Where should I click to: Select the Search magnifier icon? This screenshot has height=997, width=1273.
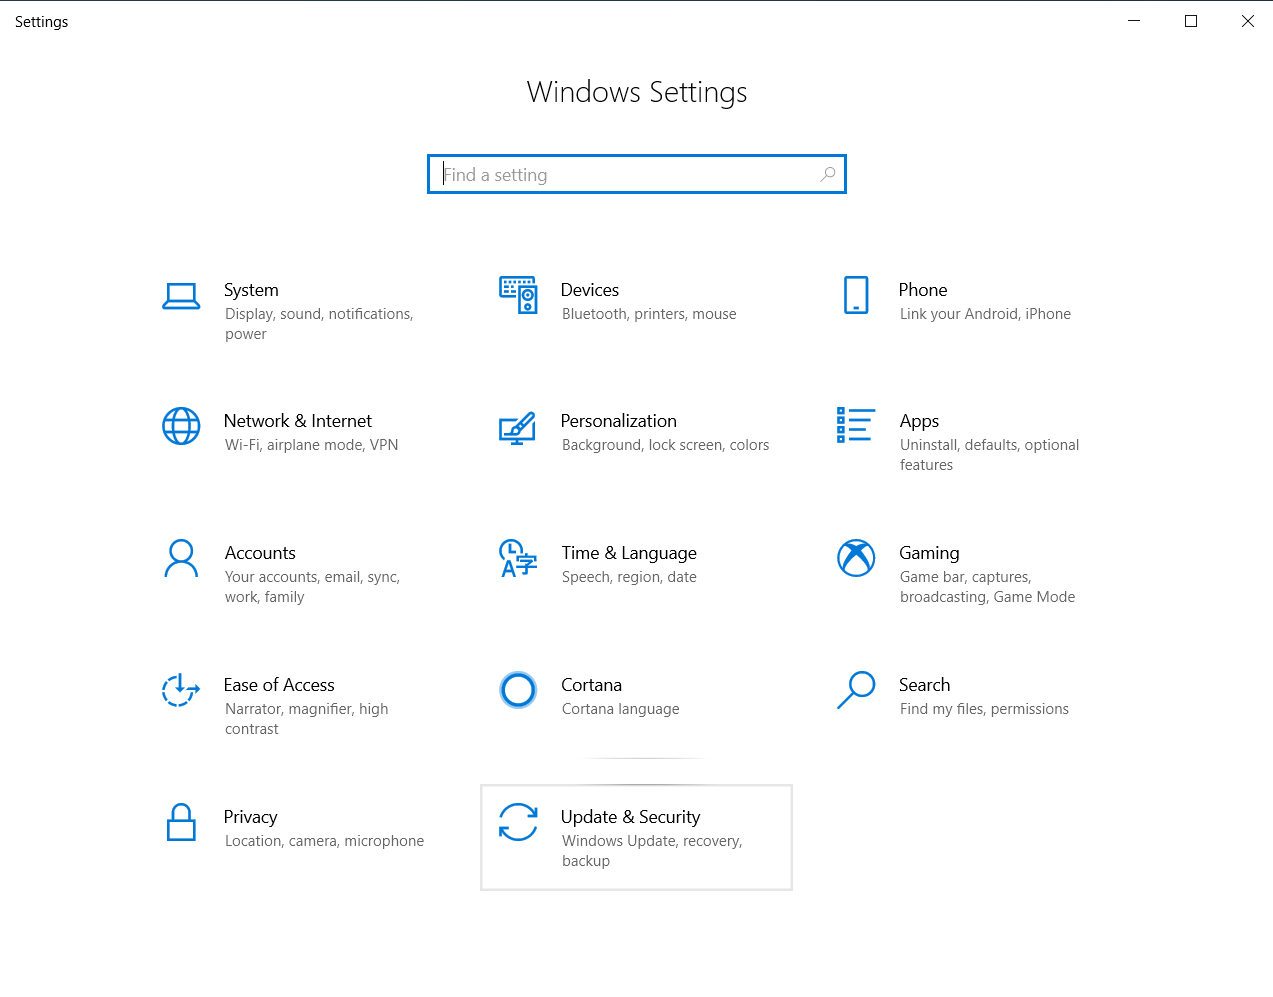pyautogui.click(x=856, y=690)
